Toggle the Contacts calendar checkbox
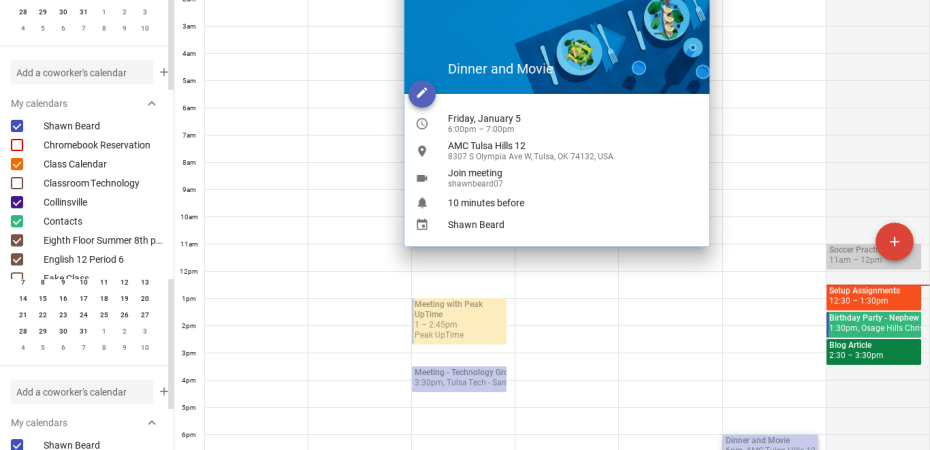The height and width of the screenshot is (450, 930). pos(17,221)
